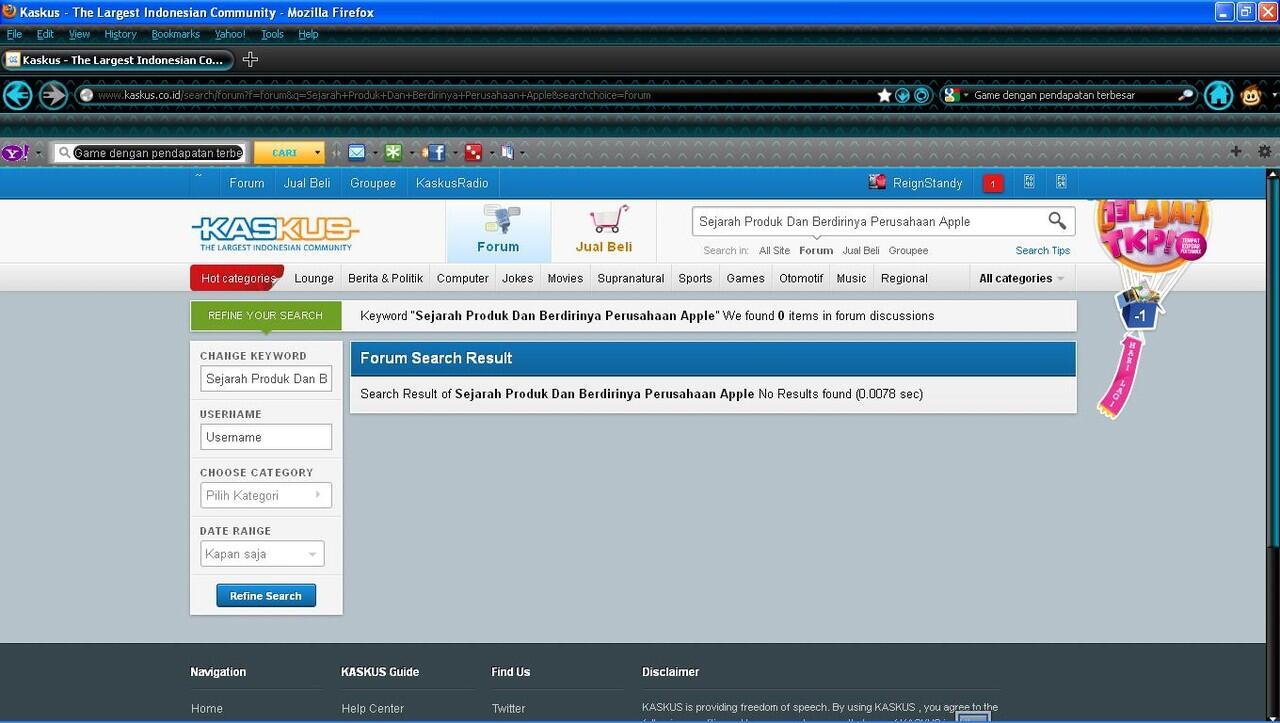Open the dropdown arrow beside the dice icon
Screen dimensions: 1280x723
pyautogui.click(x=492, y=153)
